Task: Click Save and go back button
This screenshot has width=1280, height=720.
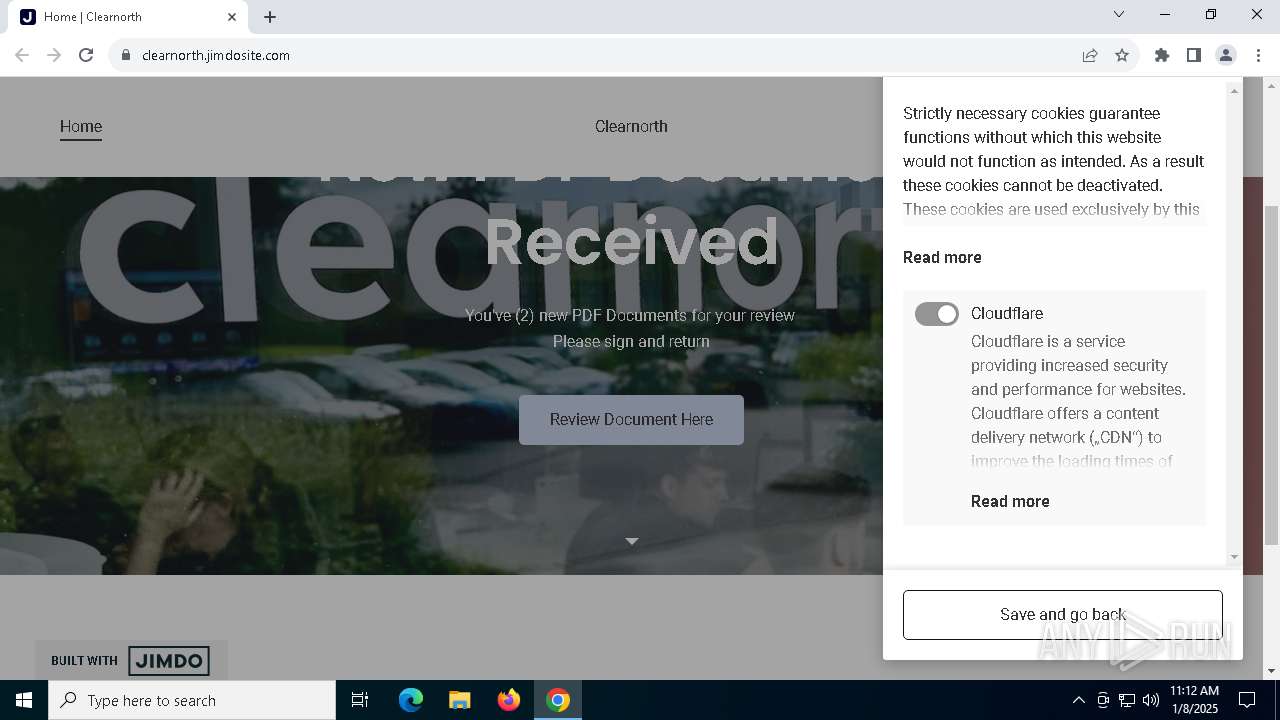Action: tap(1063, 615)
